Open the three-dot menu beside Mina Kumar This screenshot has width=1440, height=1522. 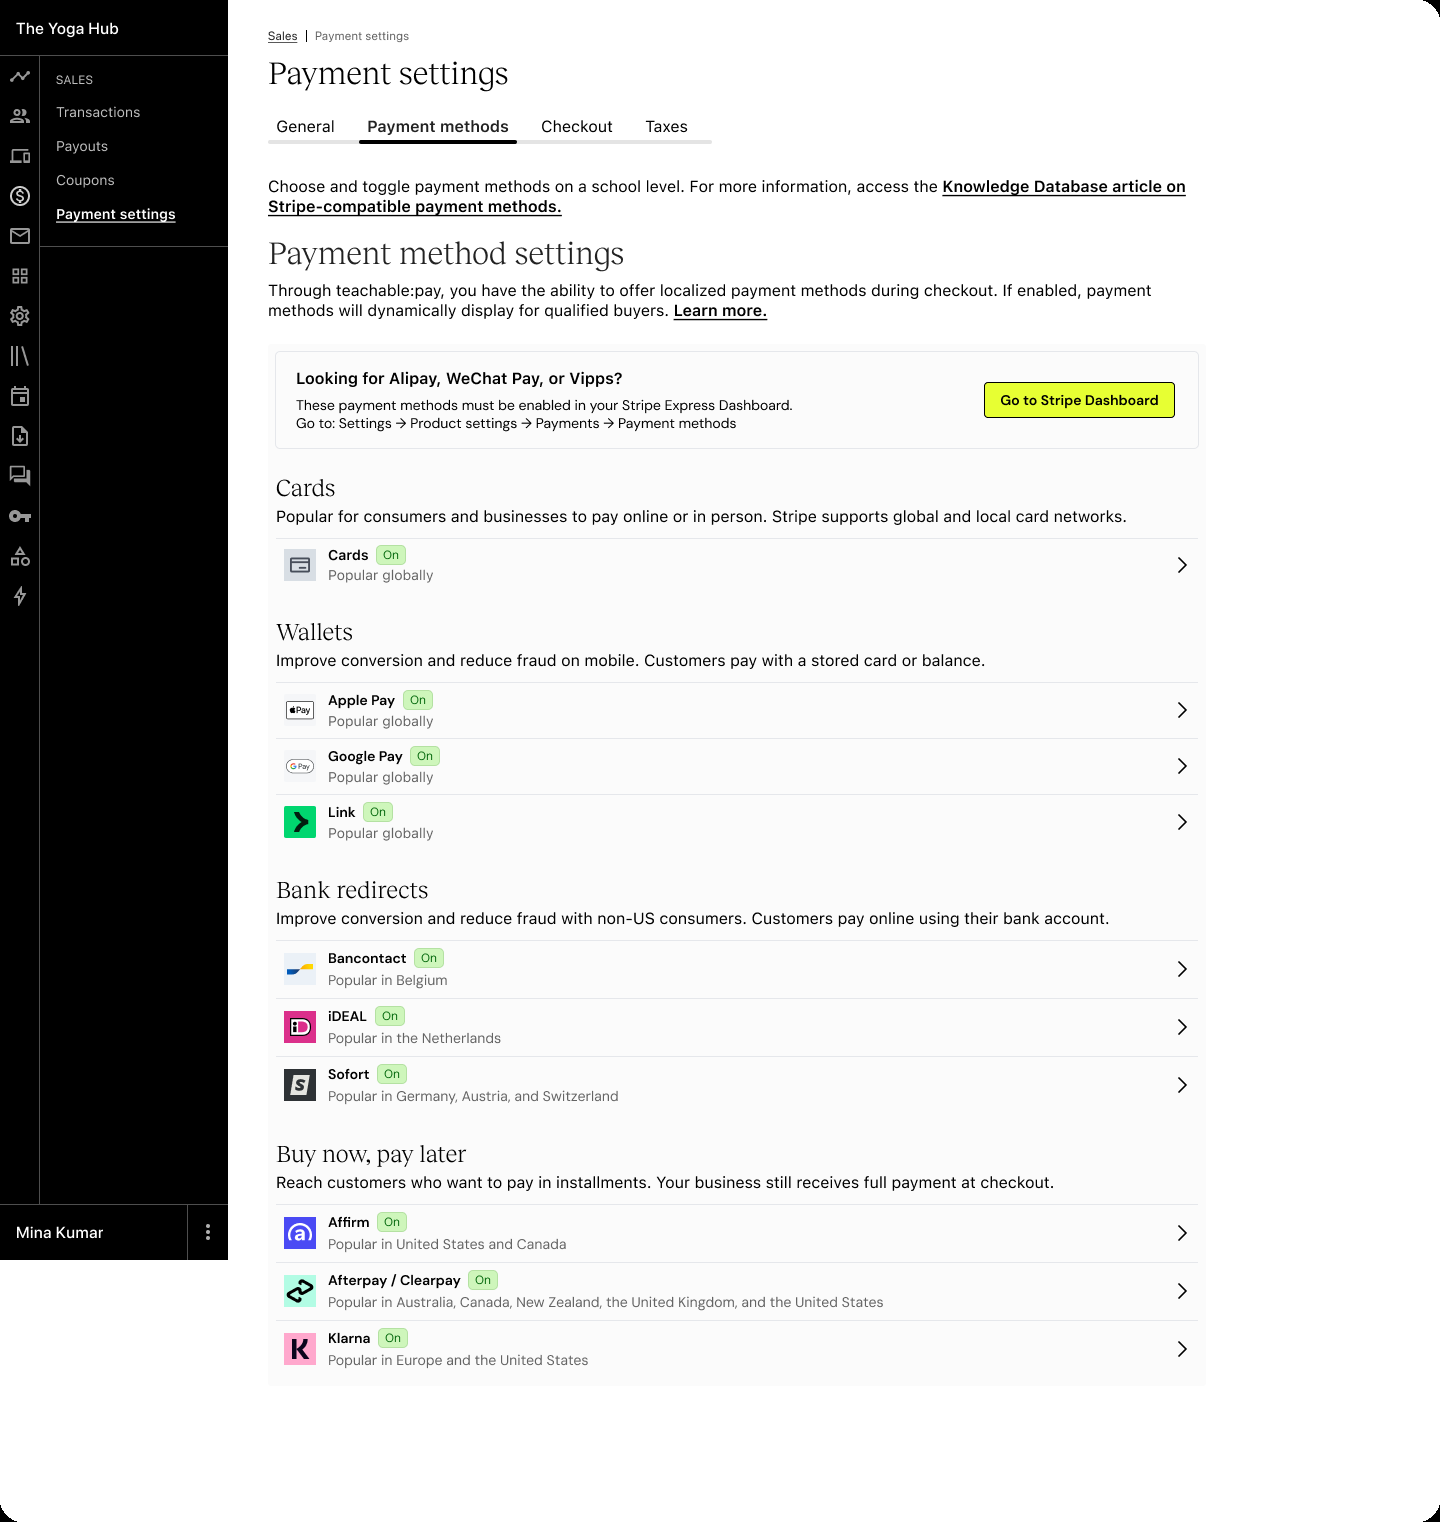tap(208, 1232)
